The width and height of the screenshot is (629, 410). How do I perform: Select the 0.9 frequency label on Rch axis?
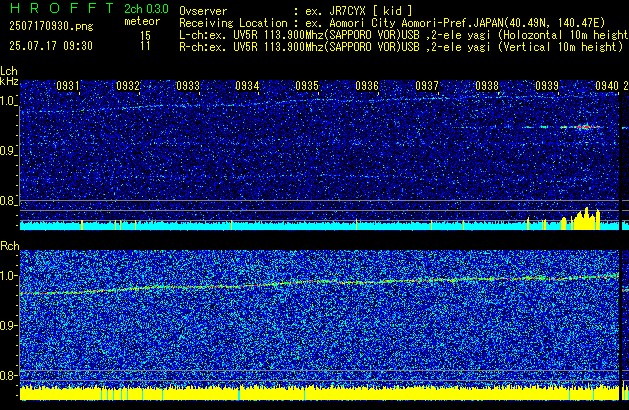click(x=8, y=325)
